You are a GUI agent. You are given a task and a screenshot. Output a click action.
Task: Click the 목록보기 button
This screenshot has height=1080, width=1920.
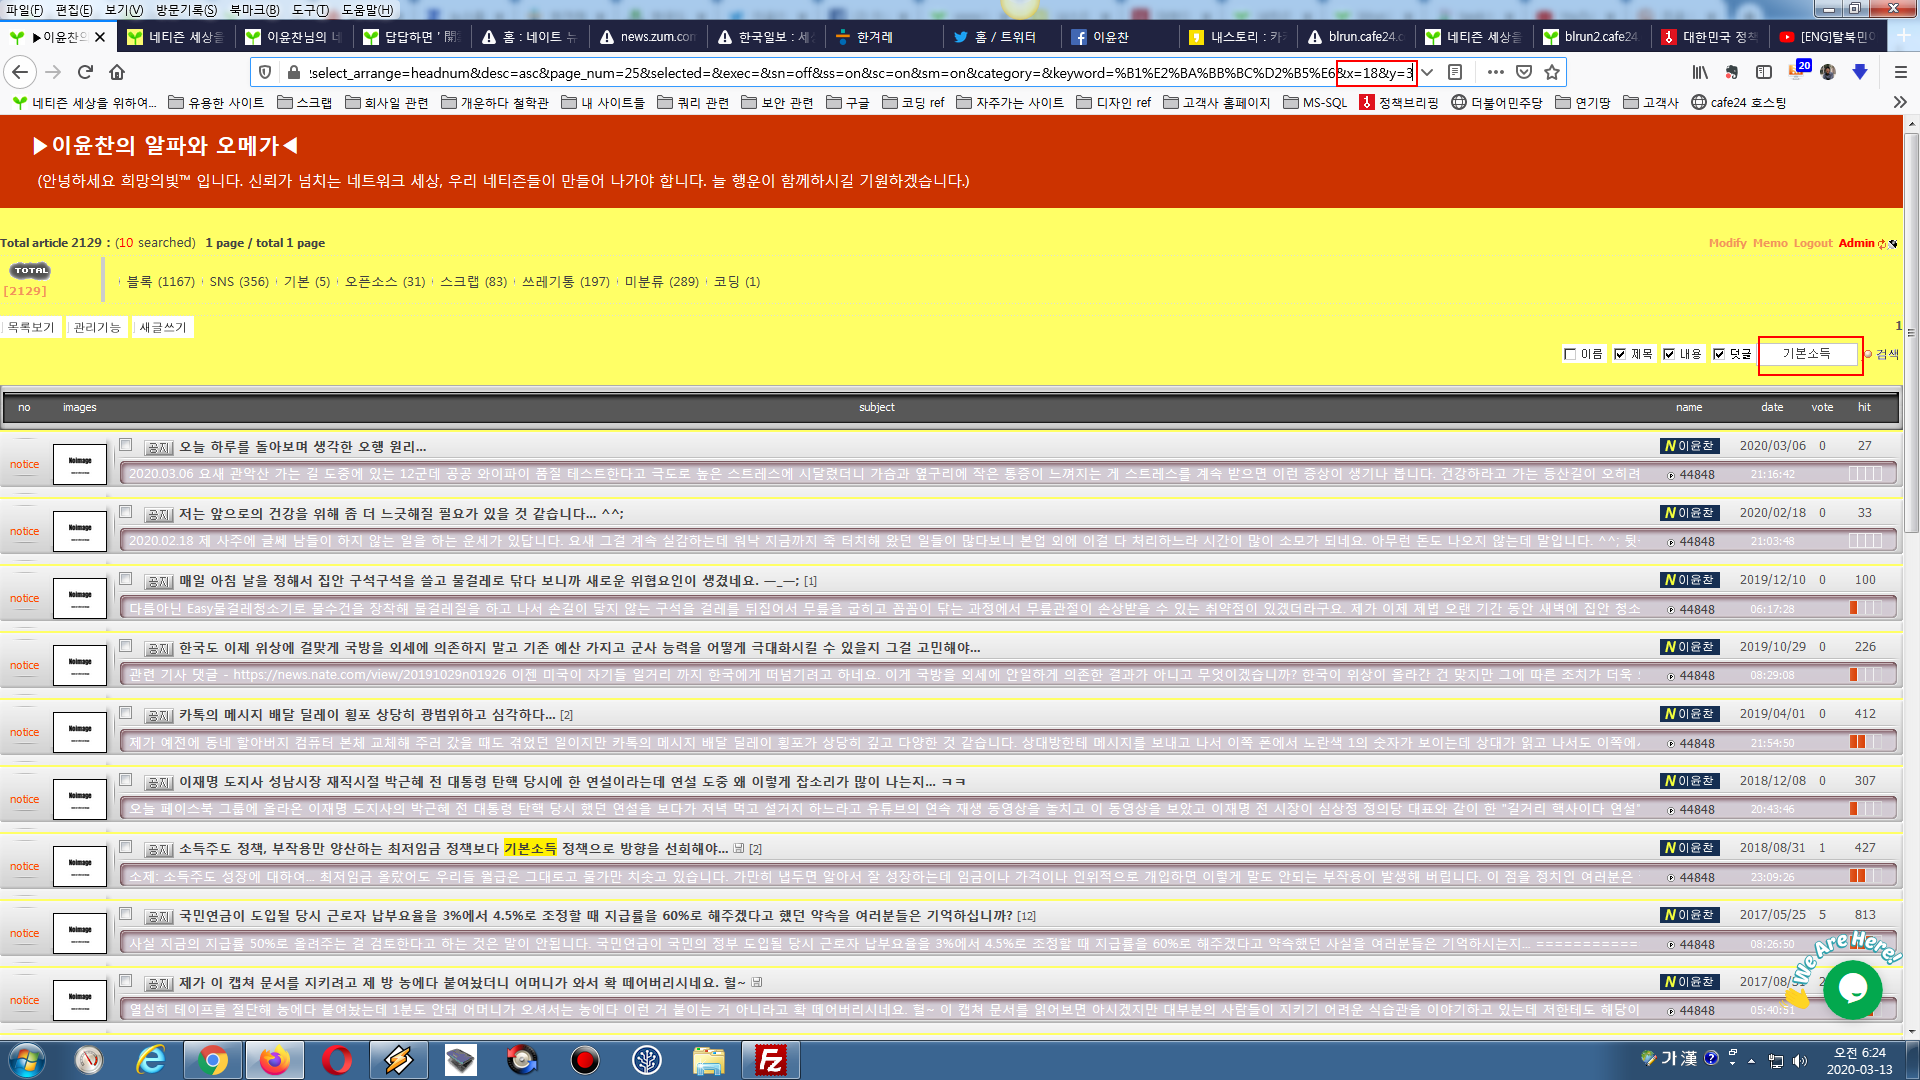tap(31, 327)
